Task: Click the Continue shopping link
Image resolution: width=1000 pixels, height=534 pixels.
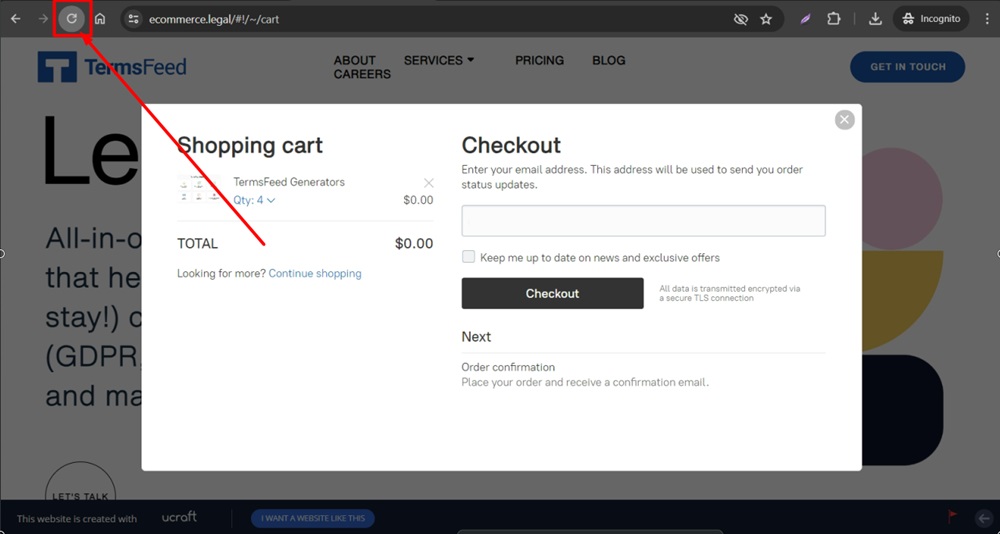Action: pos(315,274)
